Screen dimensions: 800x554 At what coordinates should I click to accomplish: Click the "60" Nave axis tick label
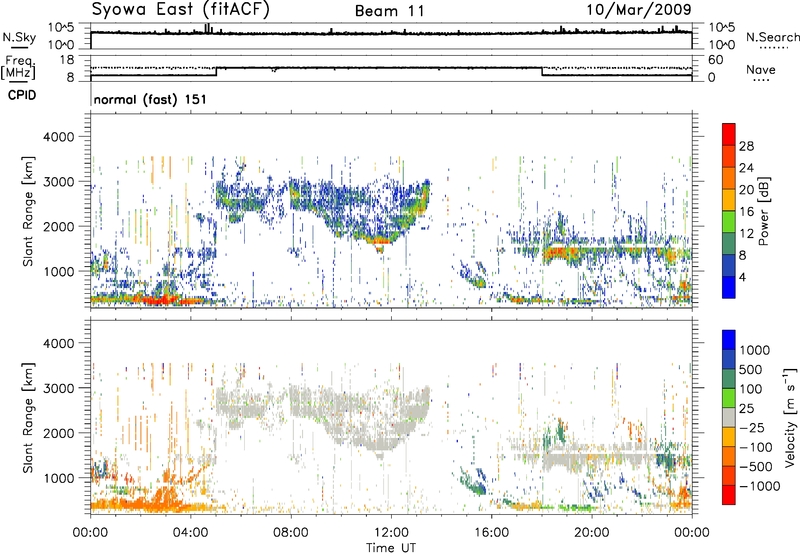coord(715,60)
